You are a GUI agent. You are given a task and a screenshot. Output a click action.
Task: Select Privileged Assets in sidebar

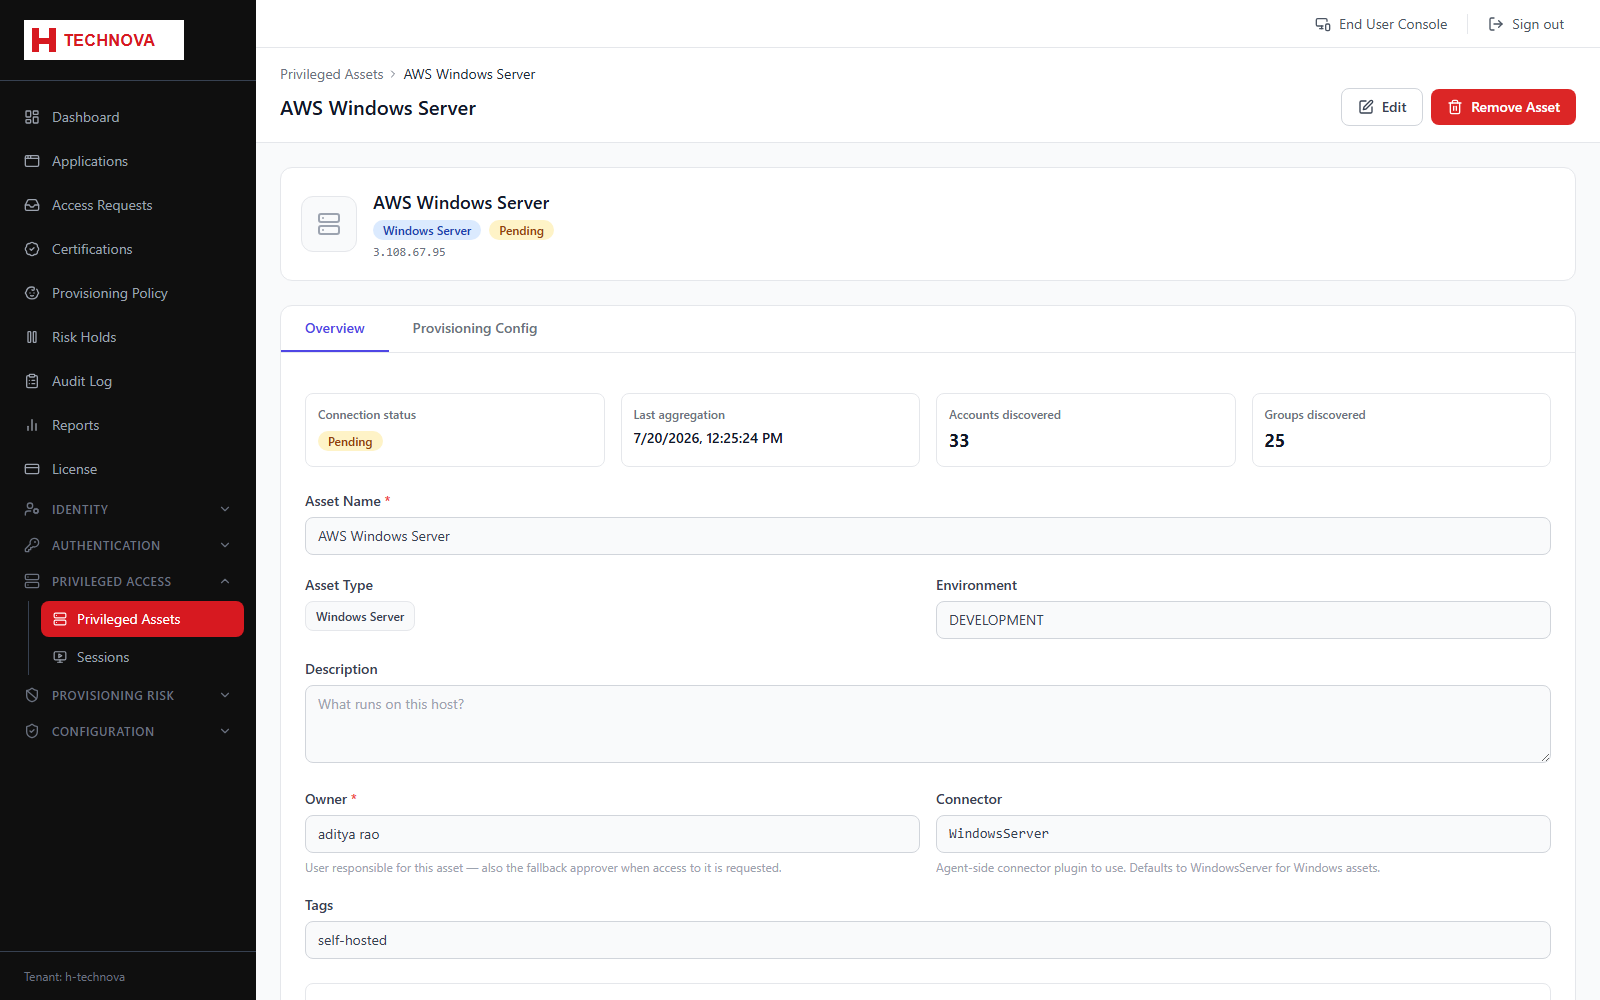pos(142,619)
